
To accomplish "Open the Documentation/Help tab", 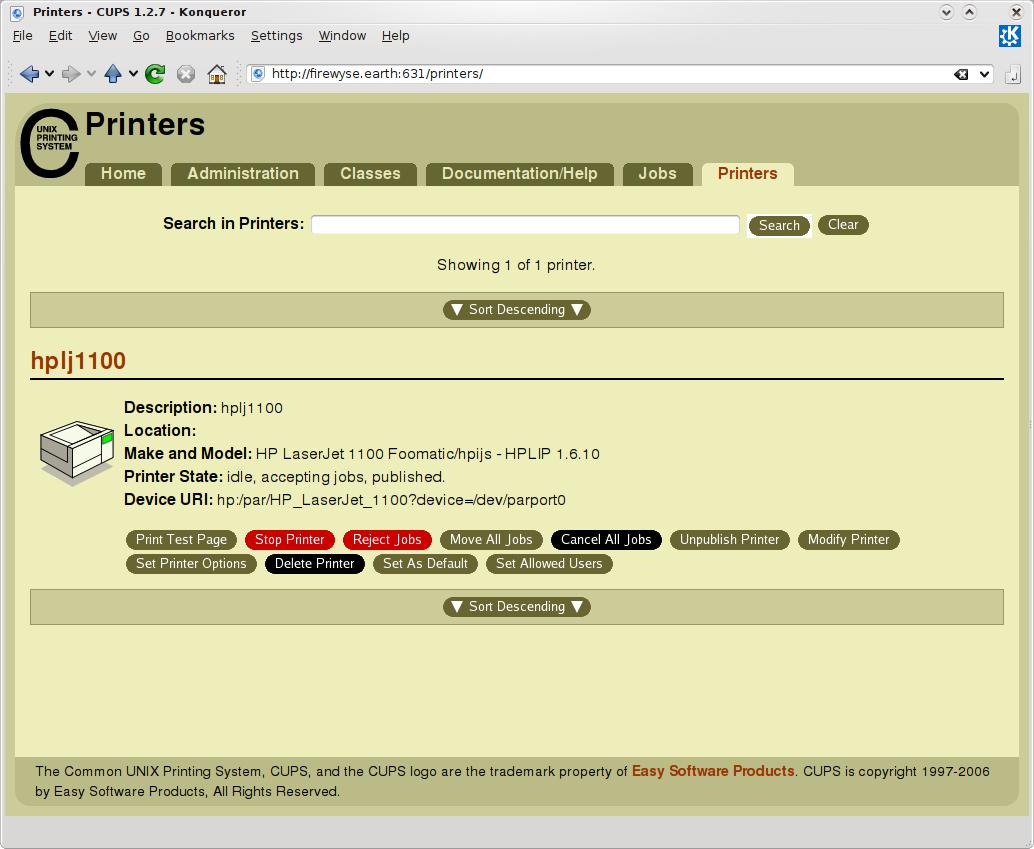I will pyautogui.click(x=520, y=173).
